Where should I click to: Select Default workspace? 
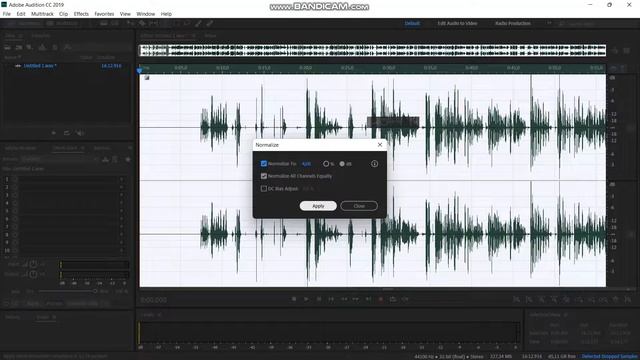[x=412, y=23]
